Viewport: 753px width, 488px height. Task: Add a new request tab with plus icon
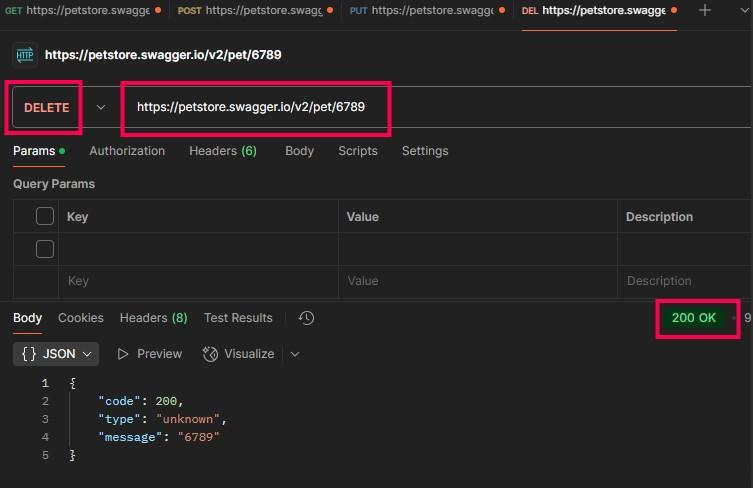[x=704, y=10]
